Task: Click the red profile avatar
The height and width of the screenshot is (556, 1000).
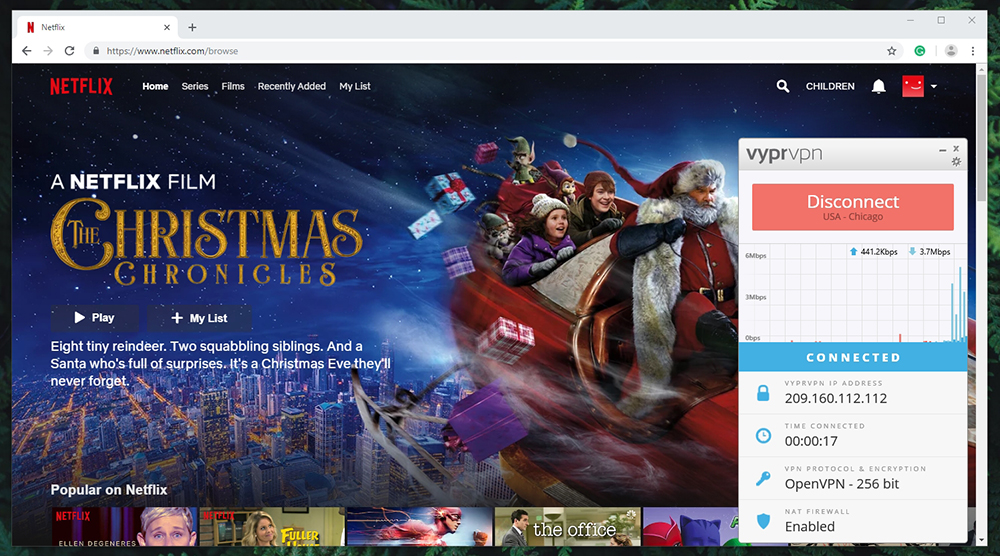Action: pyautogui.click(x=913, y=86)
